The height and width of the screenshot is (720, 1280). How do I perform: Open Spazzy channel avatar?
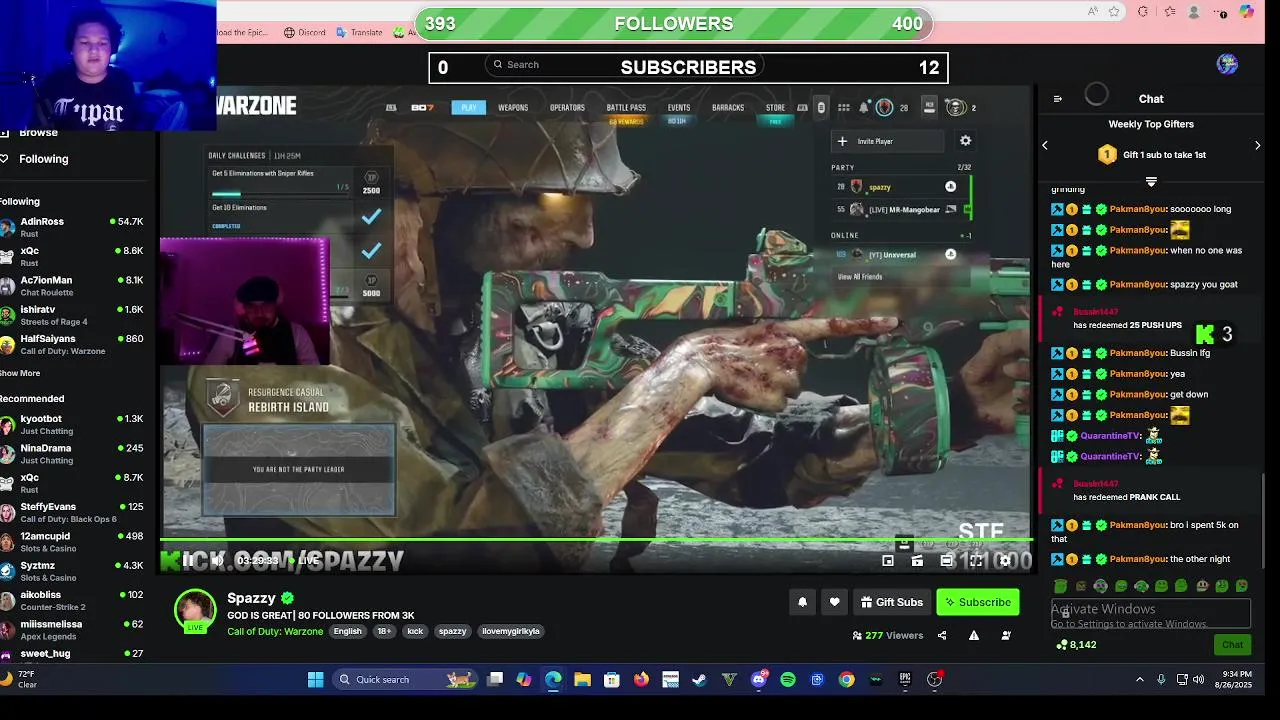coord(195,611)
